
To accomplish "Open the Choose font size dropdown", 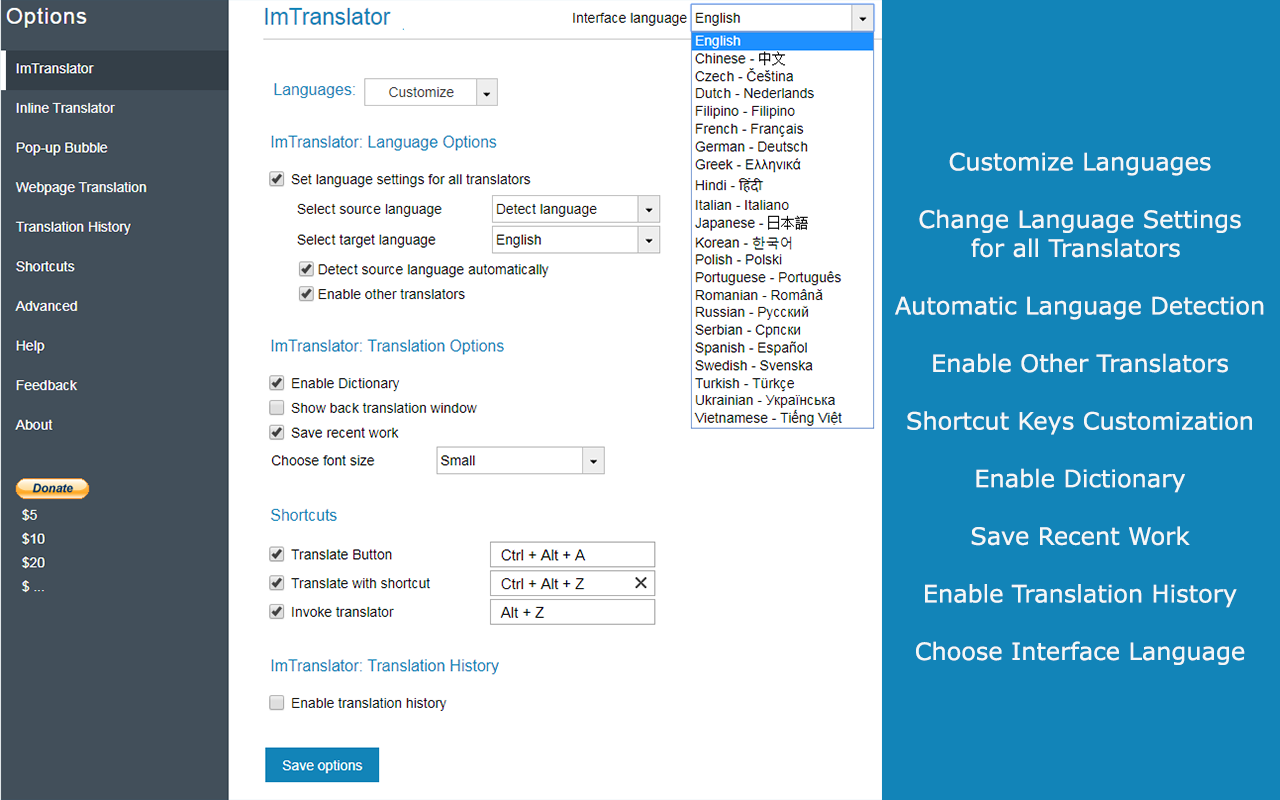I will tap(594, 461).
